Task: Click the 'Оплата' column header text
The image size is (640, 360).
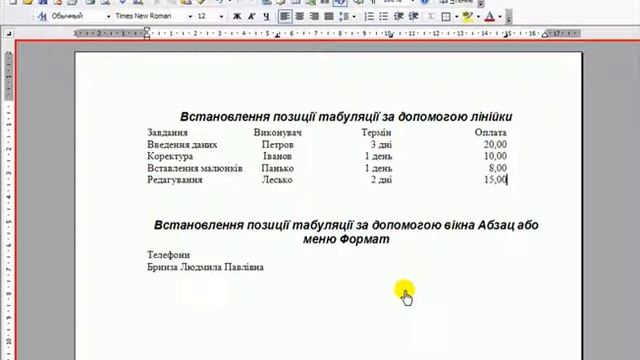Action: (x=491, y=133)
